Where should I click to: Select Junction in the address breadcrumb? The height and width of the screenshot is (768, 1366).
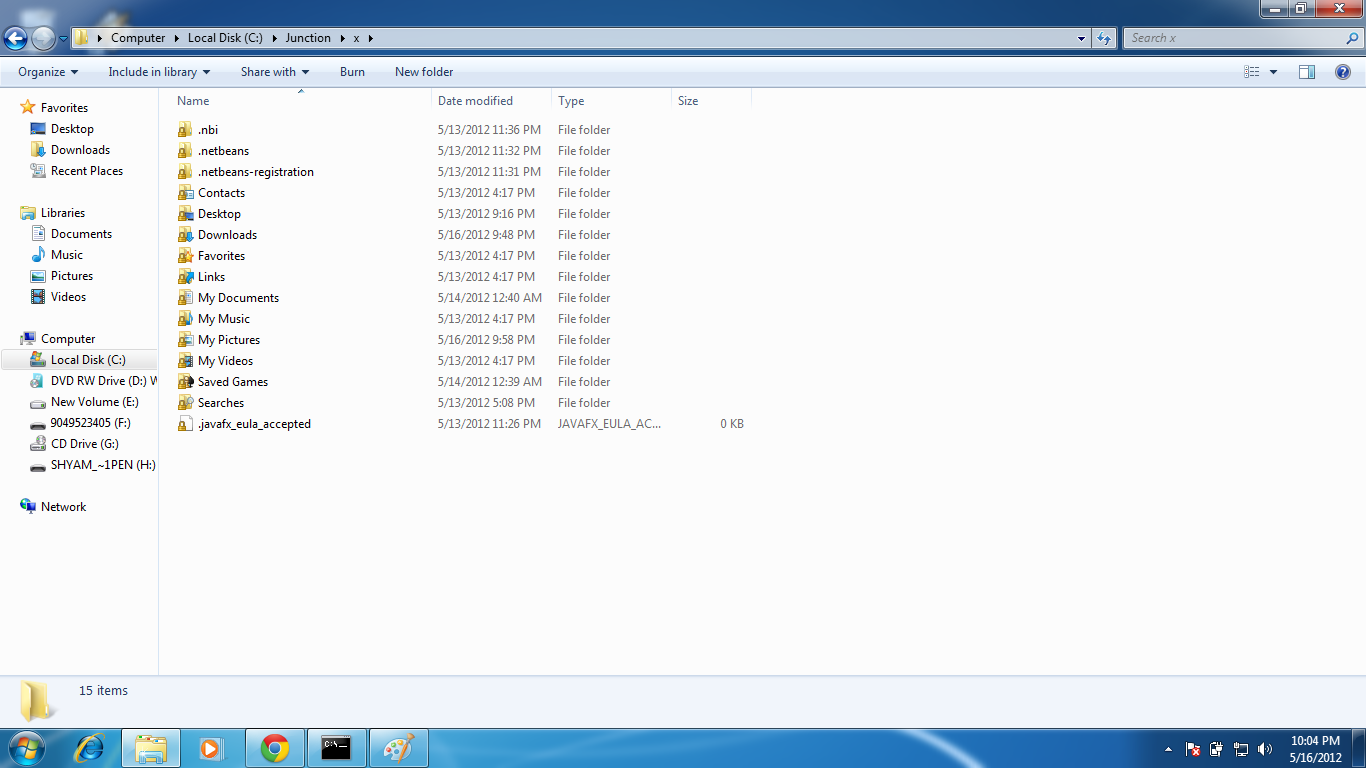[308, 38]
